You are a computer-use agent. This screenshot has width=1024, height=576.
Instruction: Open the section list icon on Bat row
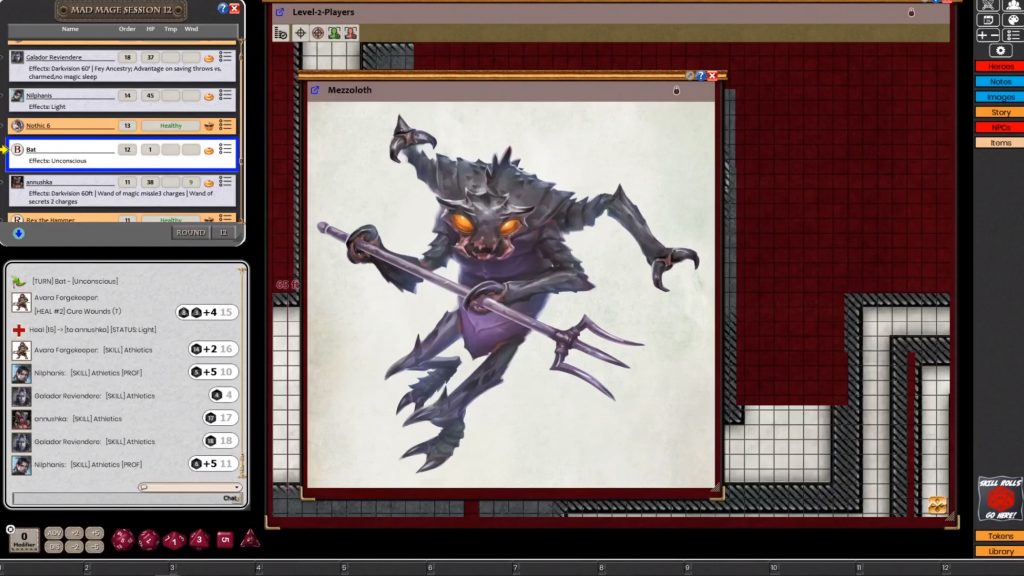coord(225,150)
